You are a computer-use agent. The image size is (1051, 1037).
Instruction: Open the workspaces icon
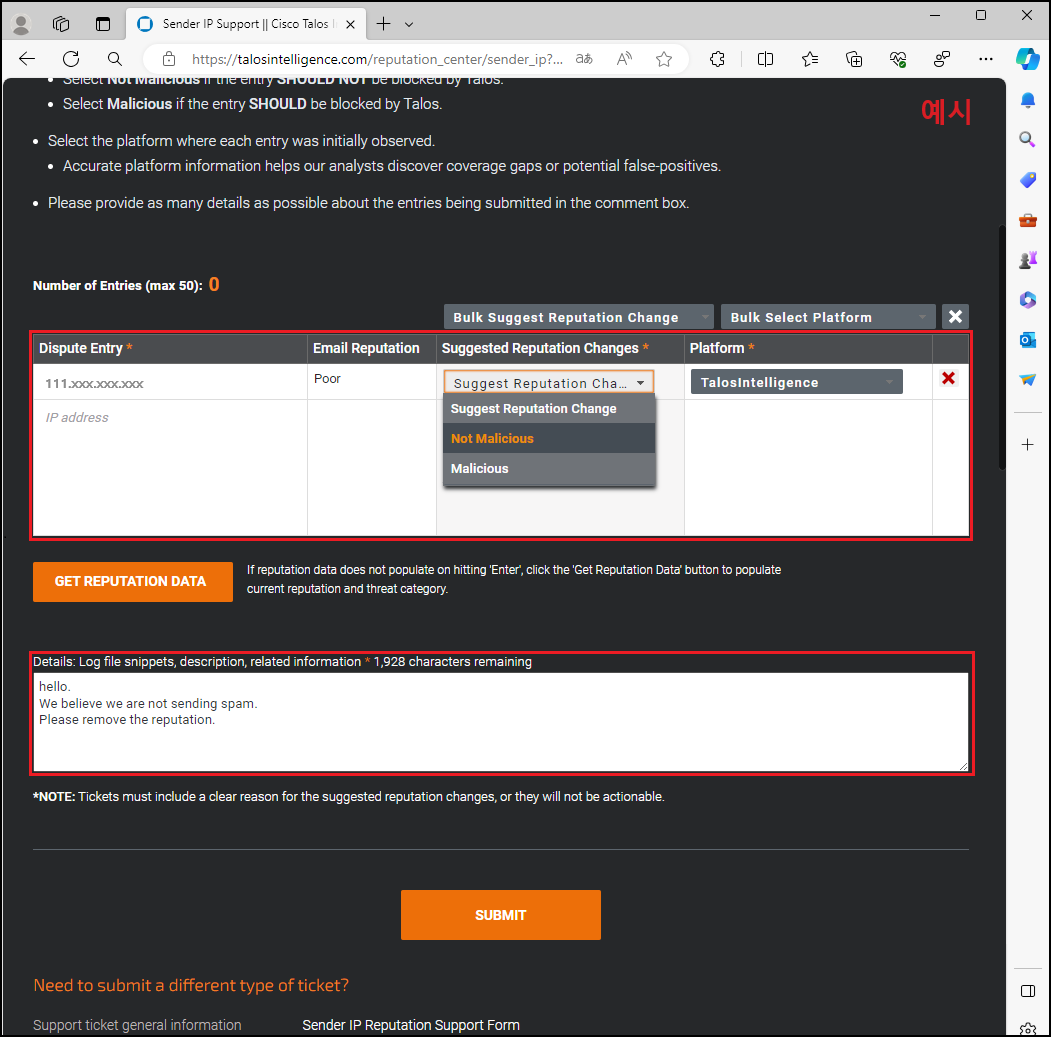pos(61,24)
